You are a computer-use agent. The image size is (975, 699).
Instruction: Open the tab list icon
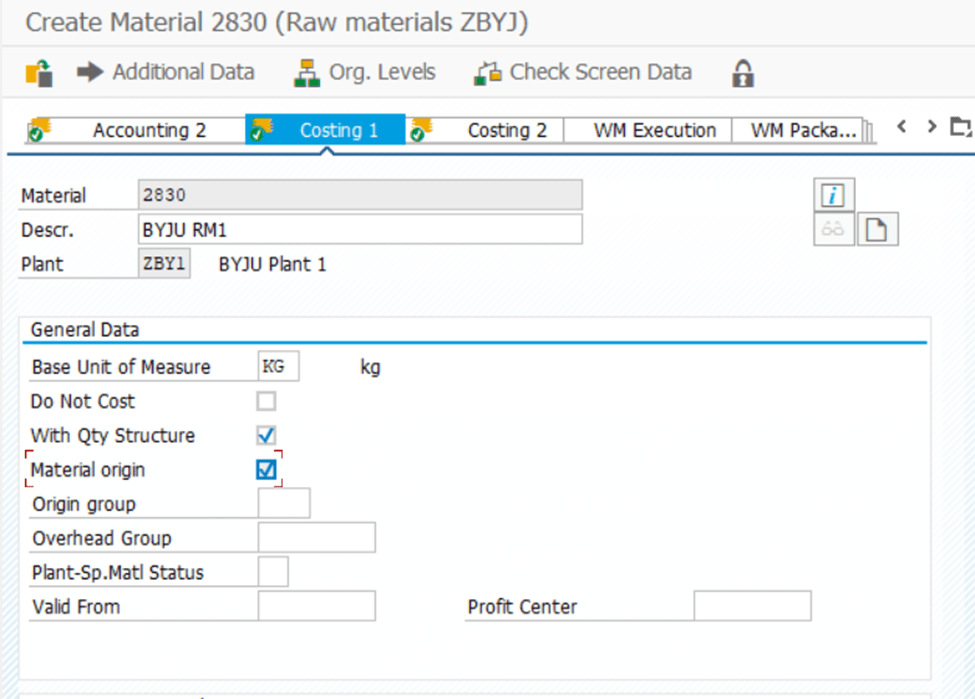coord(960,127)
